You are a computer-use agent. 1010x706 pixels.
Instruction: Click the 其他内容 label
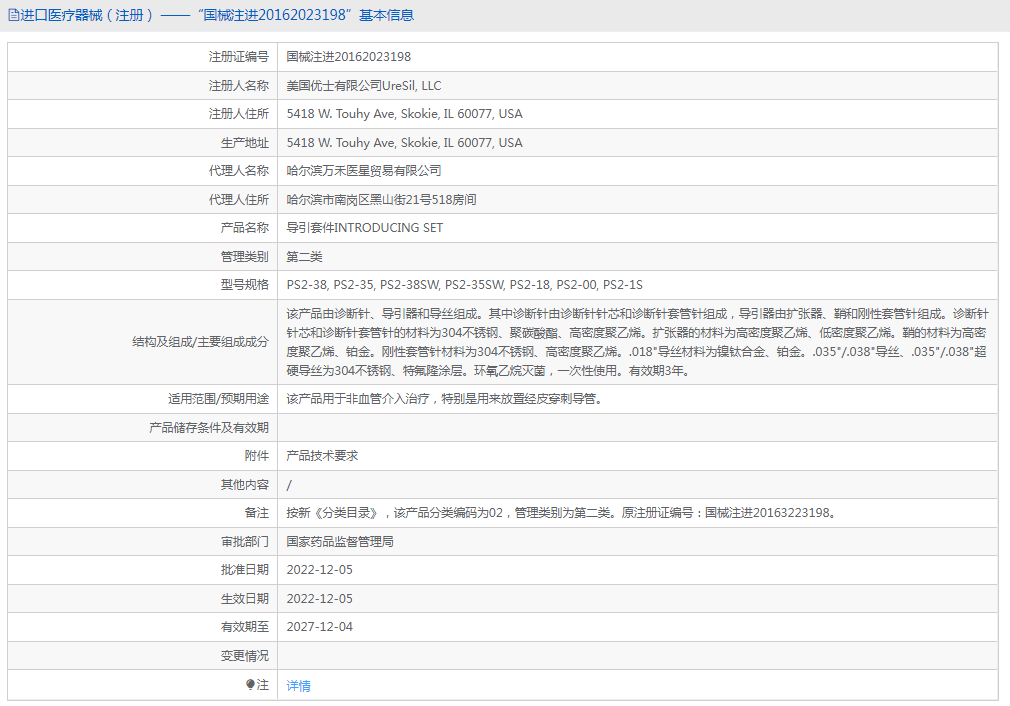click(245, 484)
